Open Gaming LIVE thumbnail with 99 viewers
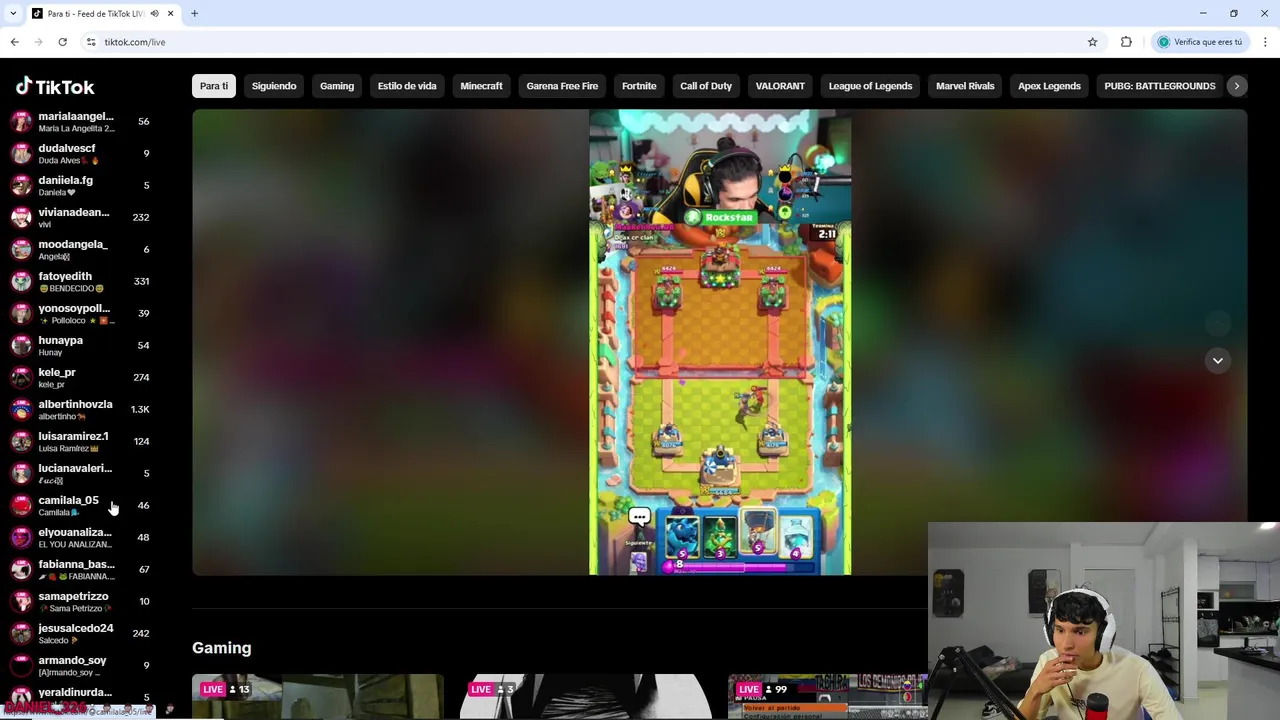Image resolution: width=1280 pixels, height=720 pixels. (828, 697)
